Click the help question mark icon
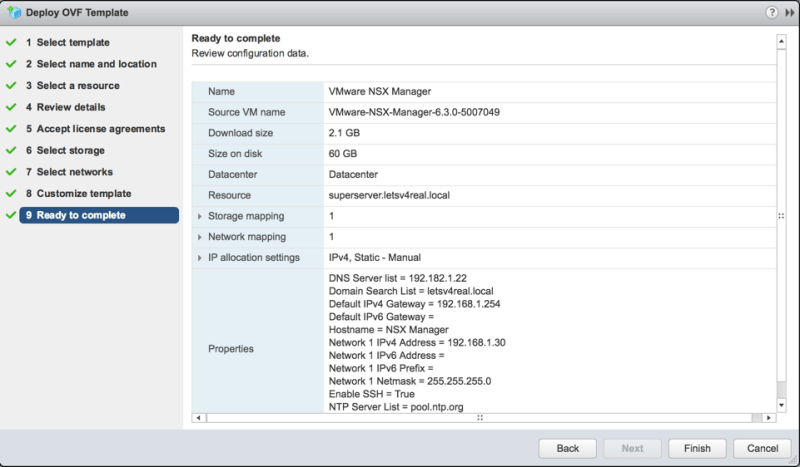800x467 pixels. tap(771, 12)
